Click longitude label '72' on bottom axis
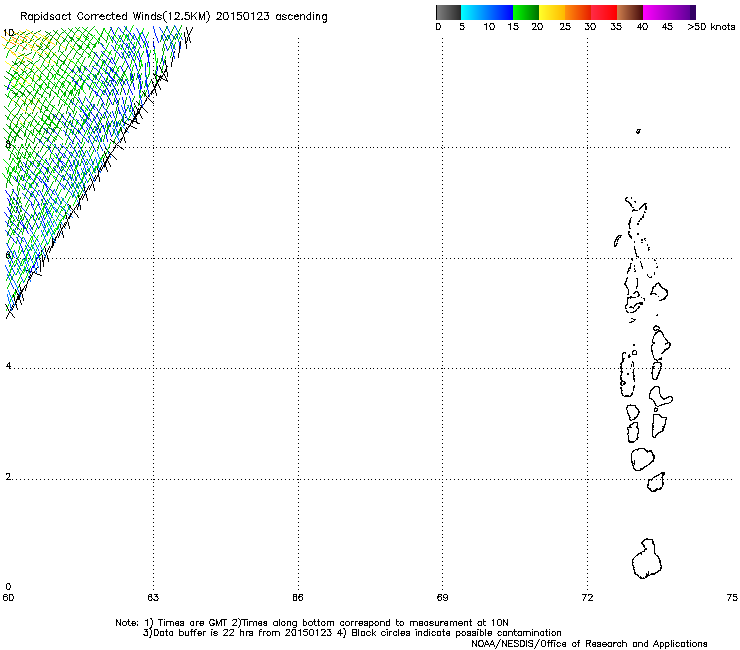The height and width of the screenshot is (650, 740). [587, 598]
